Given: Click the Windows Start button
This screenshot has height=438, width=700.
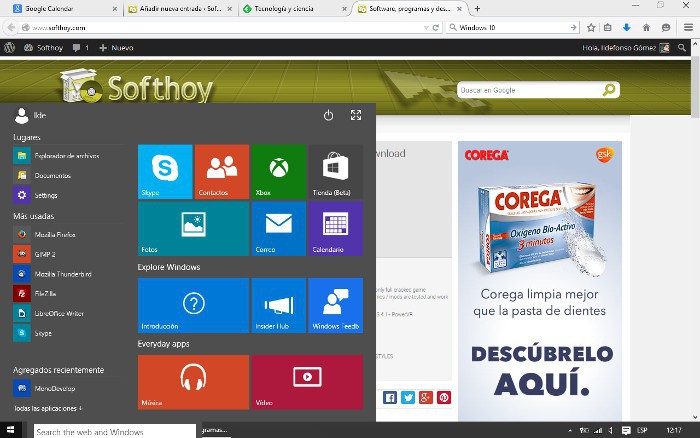Looking at the screenshot, I should pos(10,430).
